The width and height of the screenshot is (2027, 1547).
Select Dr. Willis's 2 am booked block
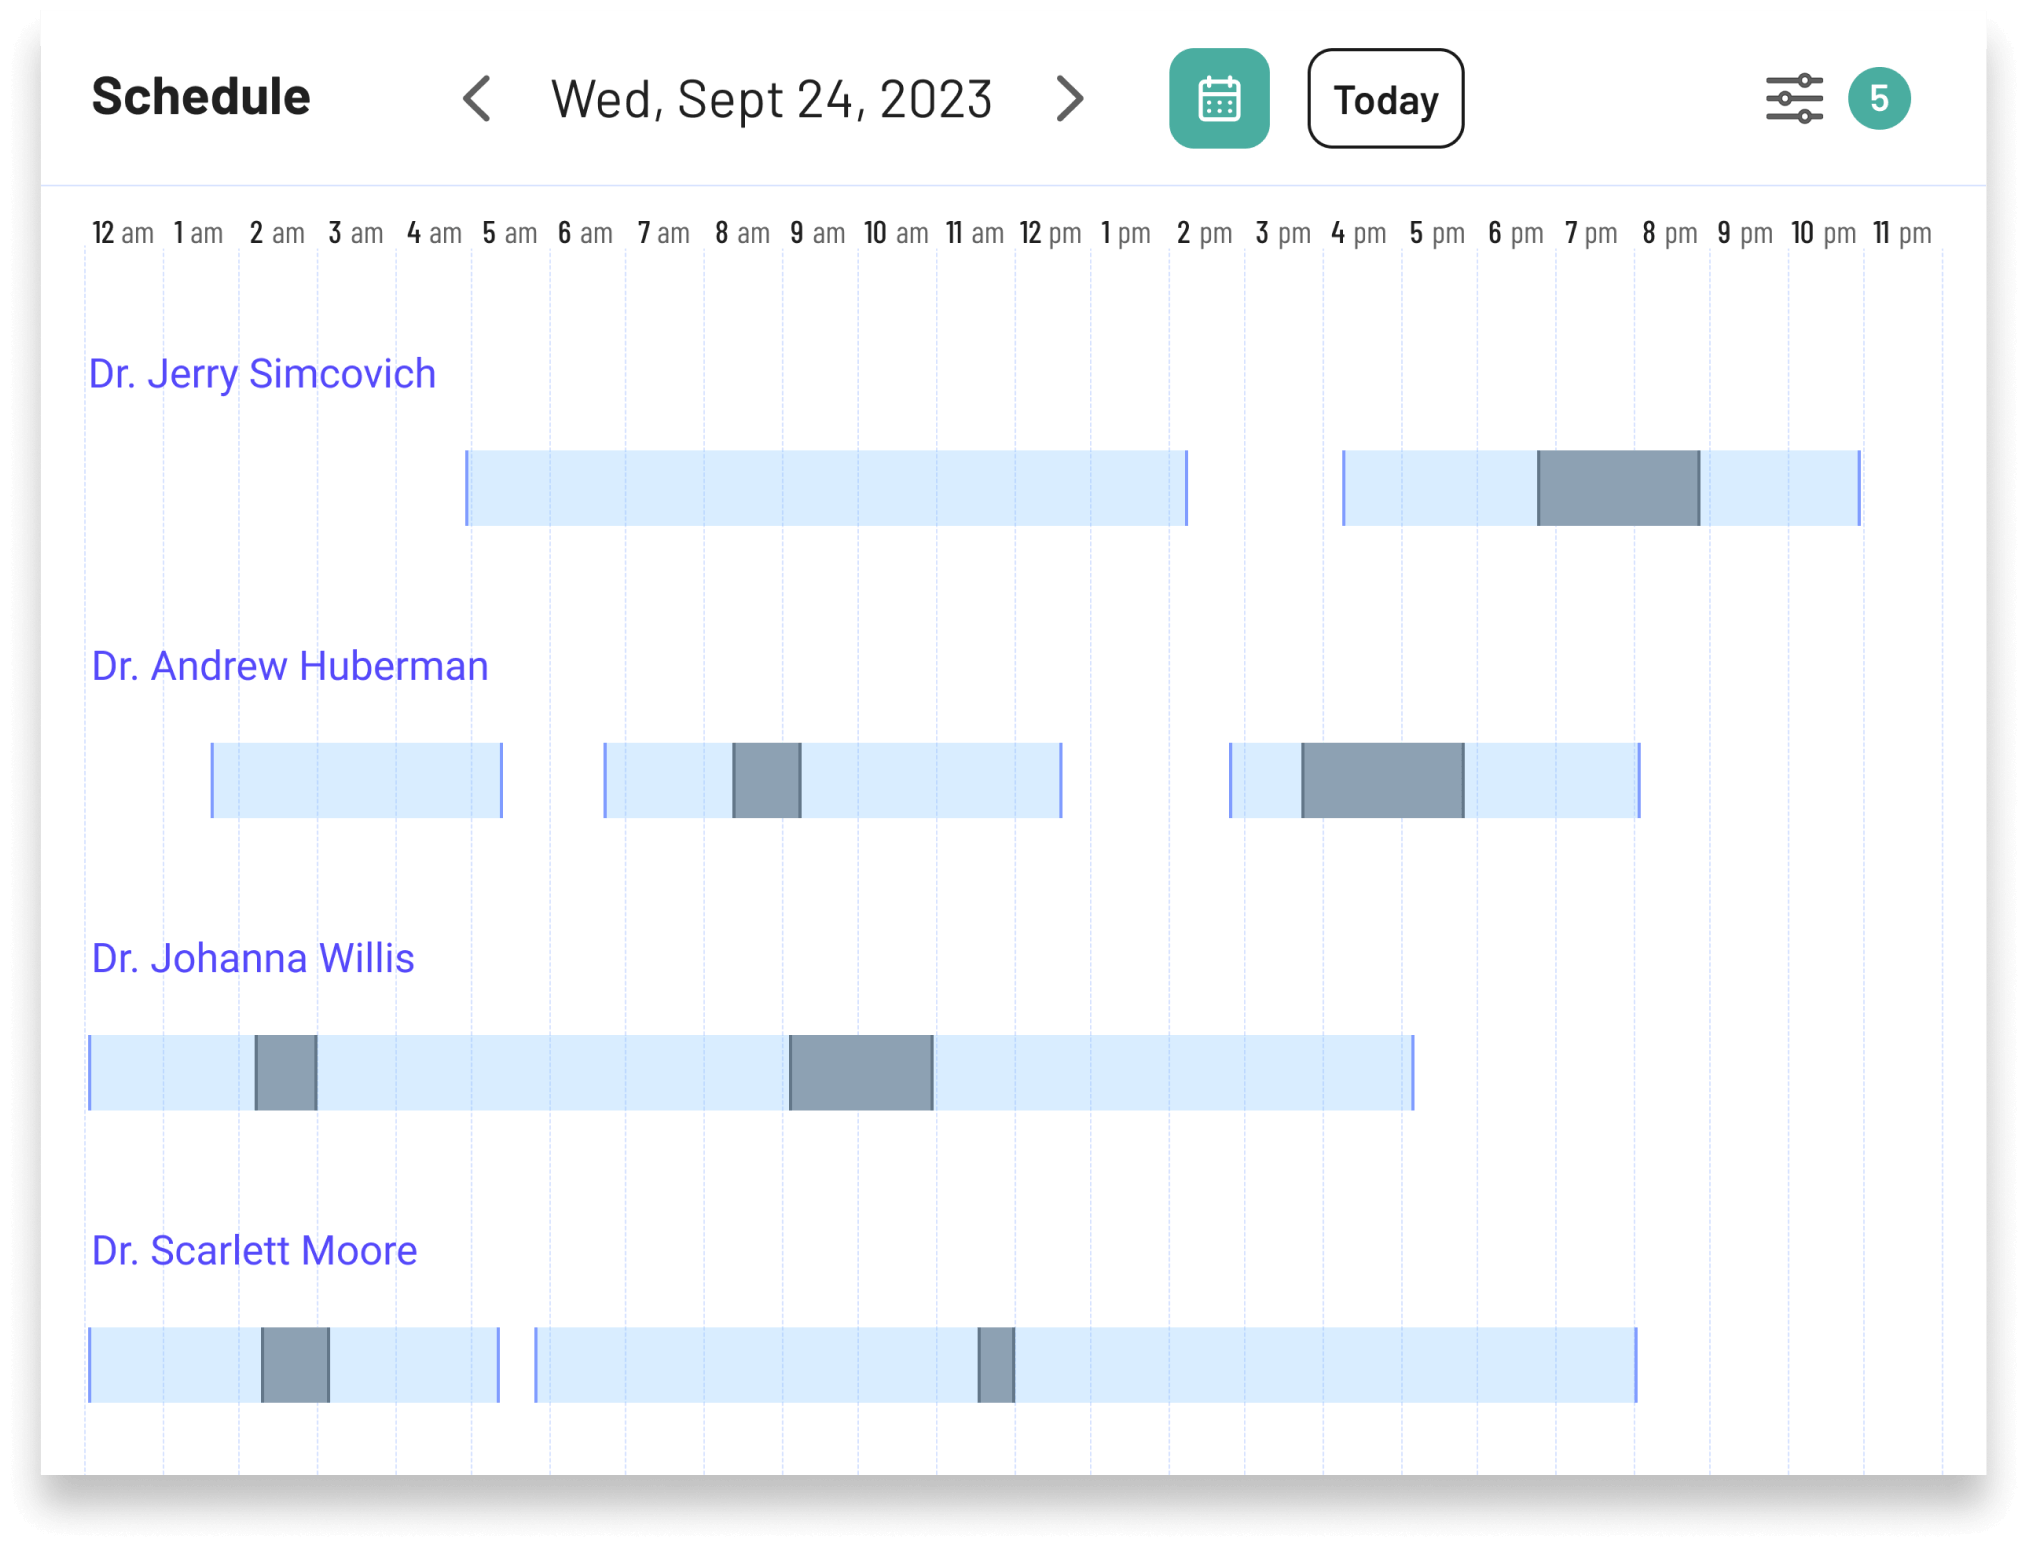click(x=286, y=1072)
